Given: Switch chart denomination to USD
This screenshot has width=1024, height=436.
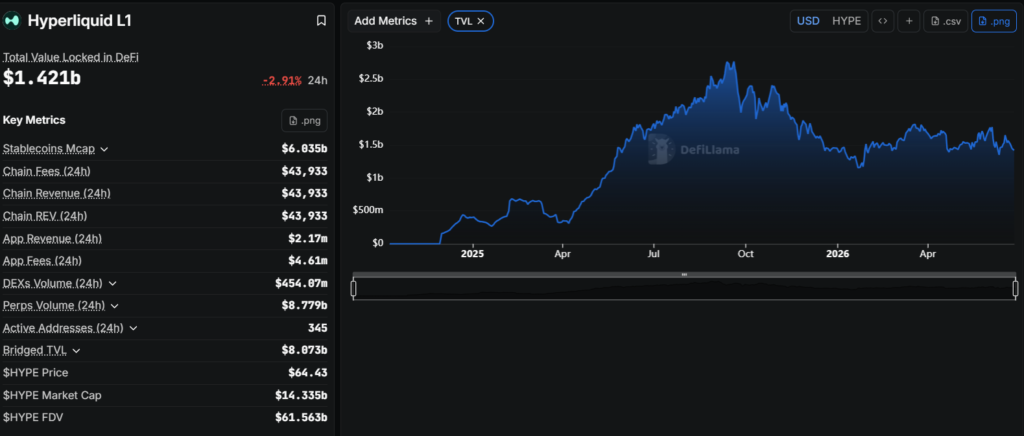Looking at the screenshot, I should pyautogui.click(x=808, y=21).
